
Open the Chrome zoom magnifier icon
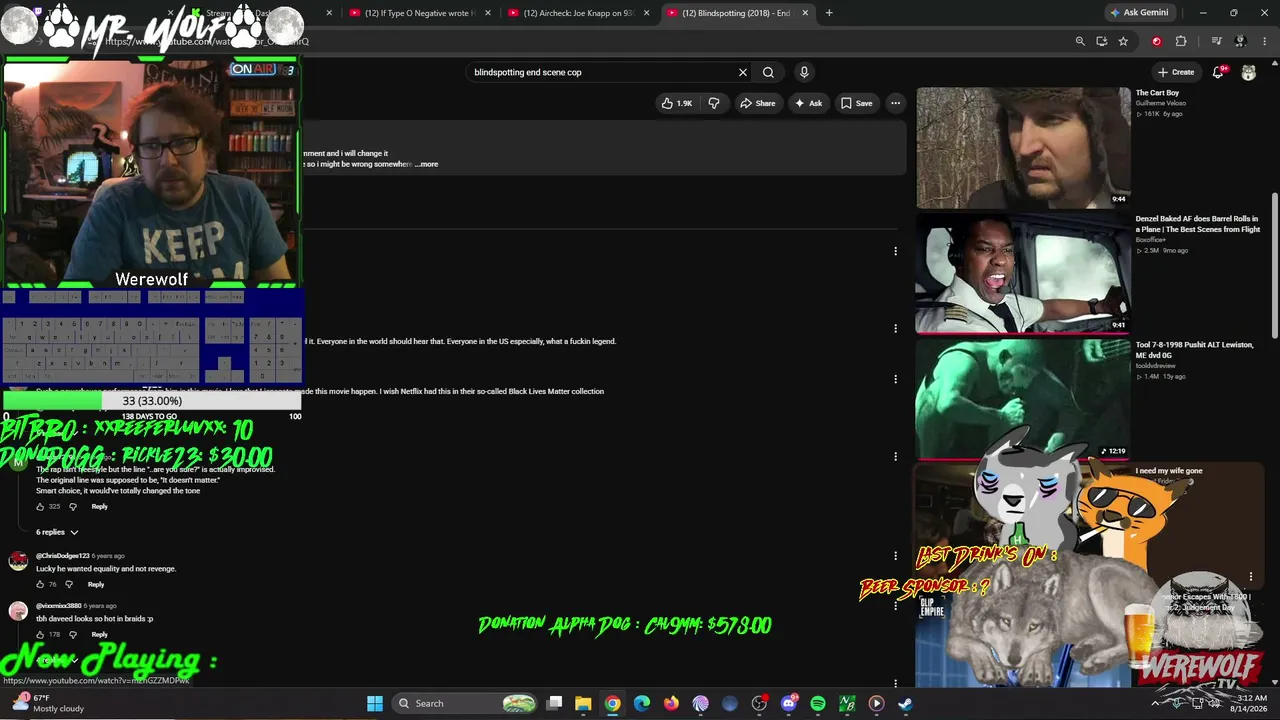click(1080, 41)
